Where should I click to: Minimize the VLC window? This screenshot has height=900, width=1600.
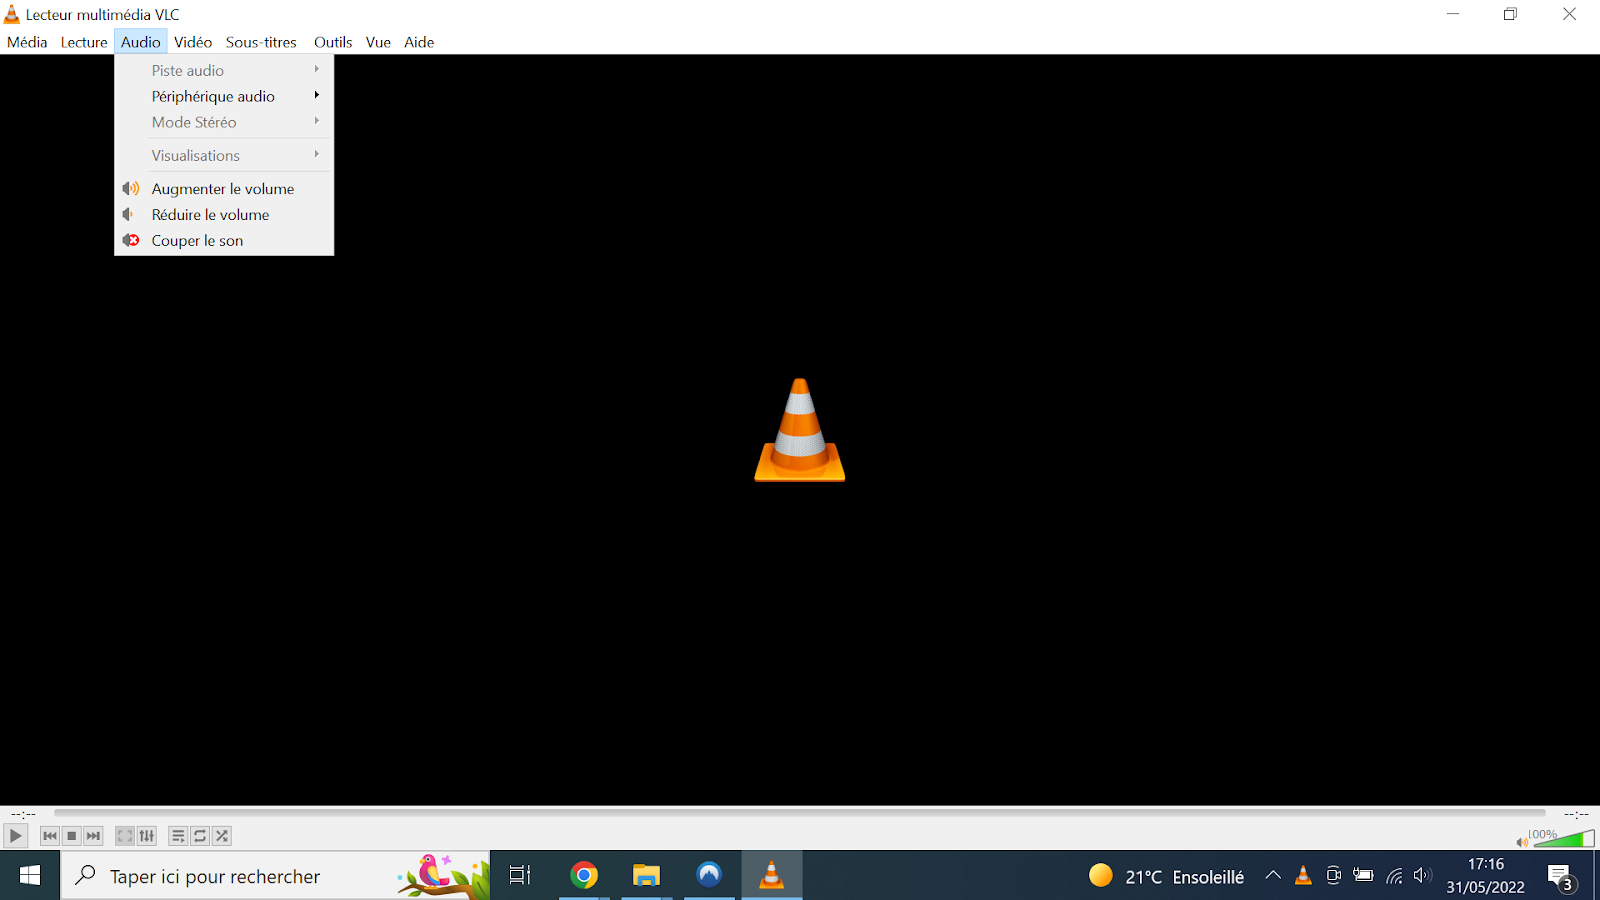(x=1453, y=14)
